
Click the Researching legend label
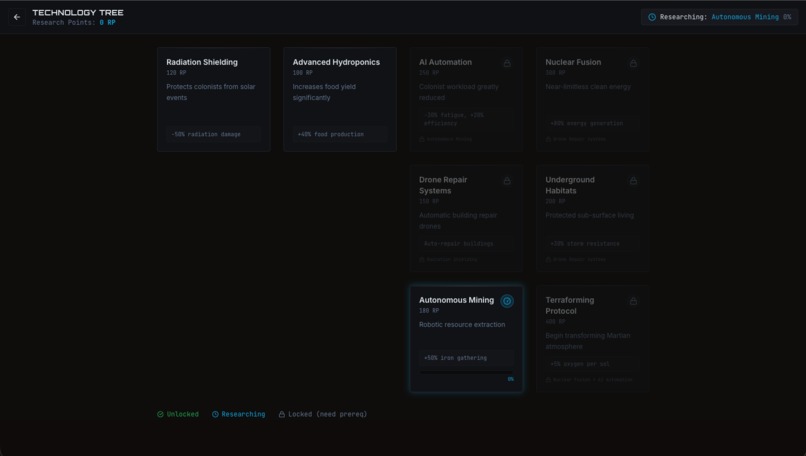(x=243, y=414)
